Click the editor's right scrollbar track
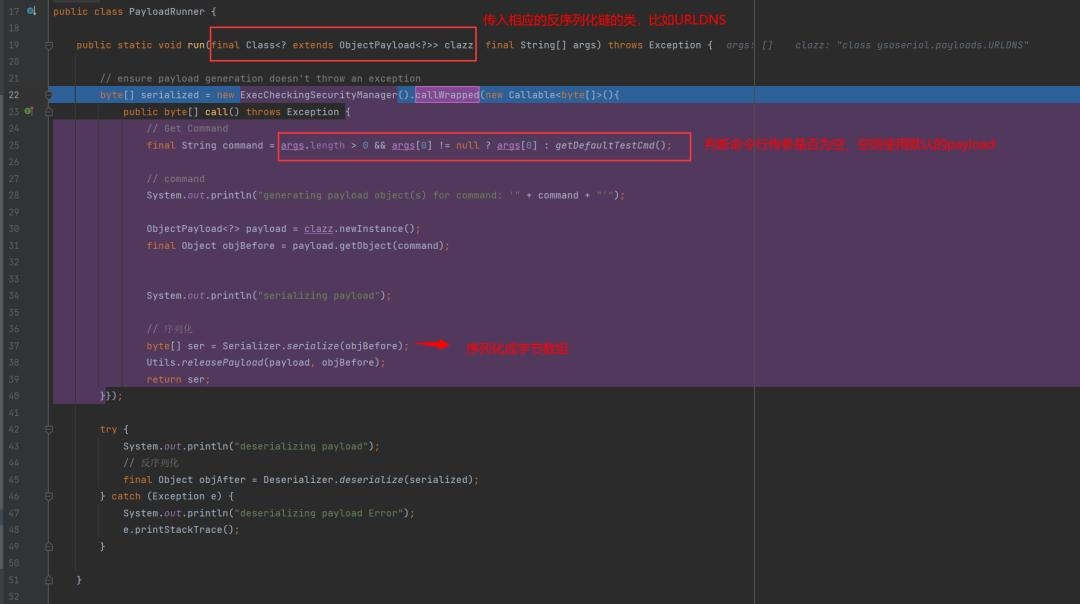The image size is (1080, 604). click(1074, 300)
